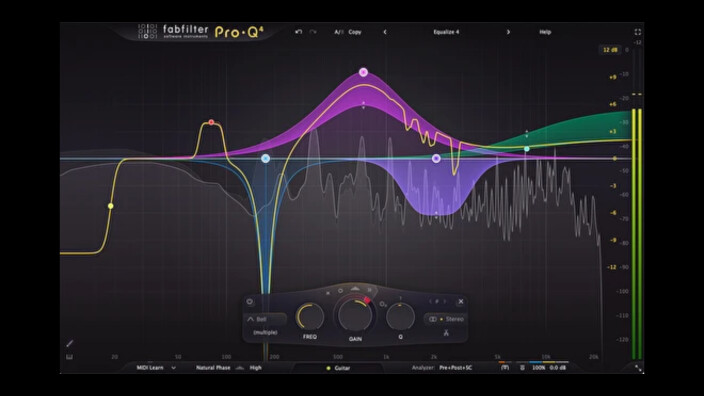The width and height of the screenshot is (704, 396).
Task: Open analyzer Pre+Post+SC settings
Action: point(456,368)
